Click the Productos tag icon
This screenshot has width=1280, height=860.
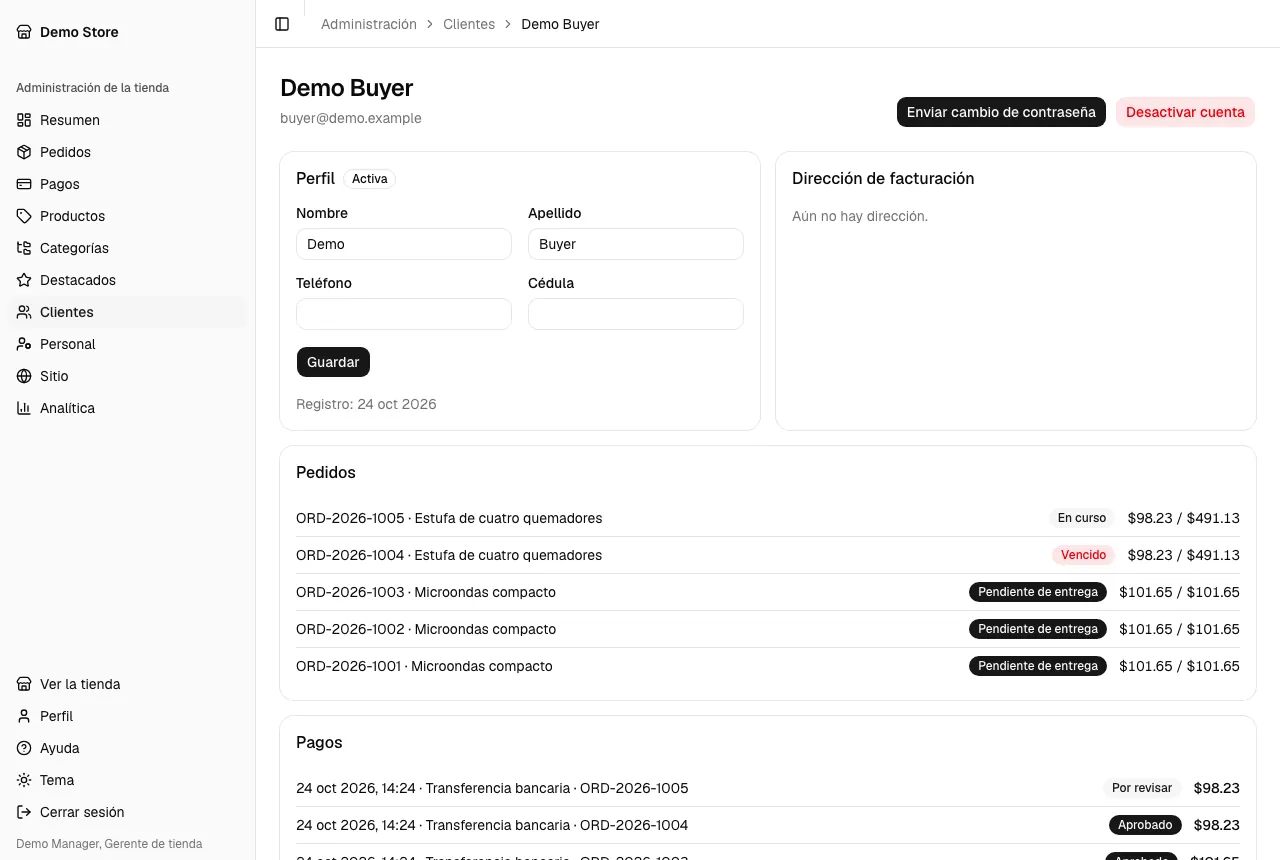24,216
